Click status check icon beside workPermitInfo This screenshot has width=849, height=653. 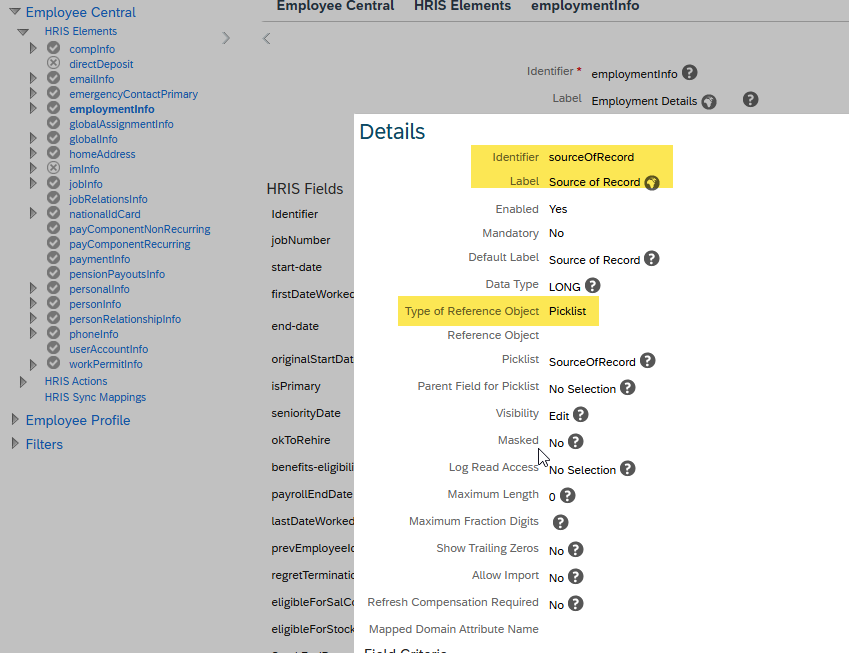click(x=53, y=363)
